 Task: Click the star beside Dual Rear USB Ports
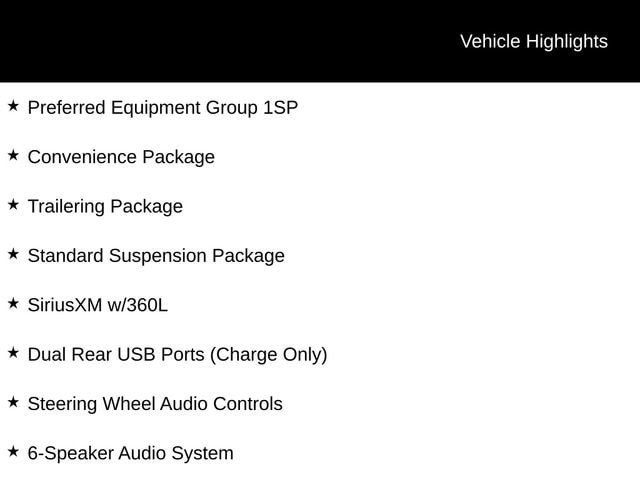(13, 353)
